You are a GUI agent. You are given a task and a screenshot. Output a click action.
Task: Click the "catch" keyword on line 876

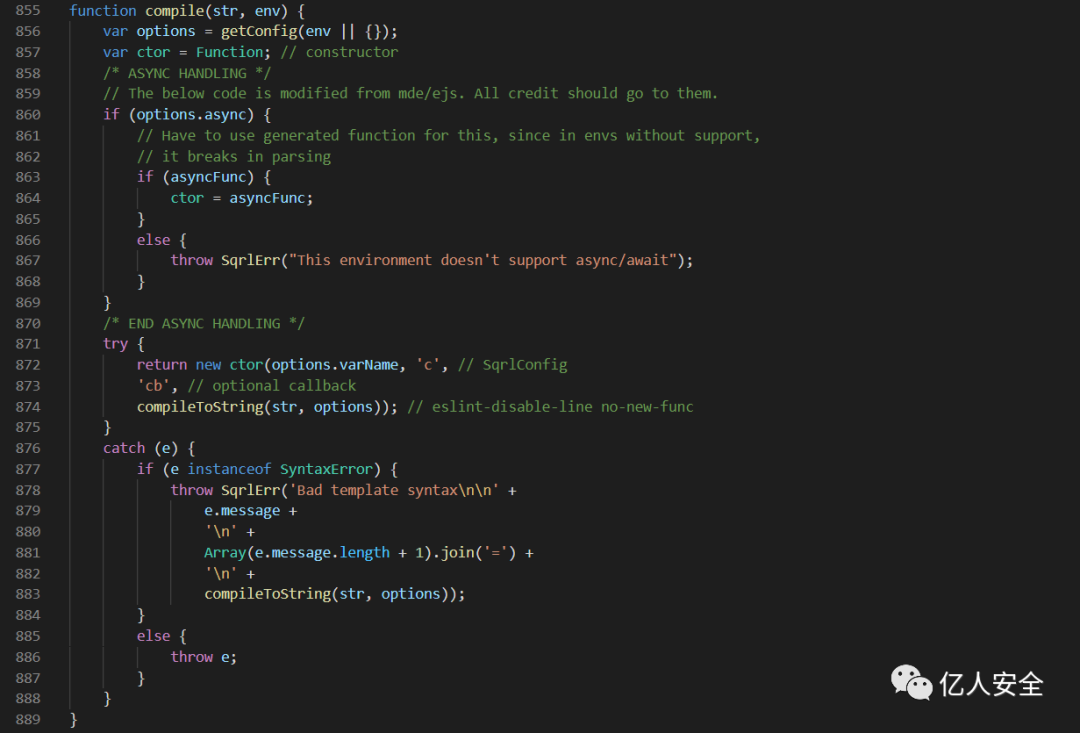pos(124,448)
